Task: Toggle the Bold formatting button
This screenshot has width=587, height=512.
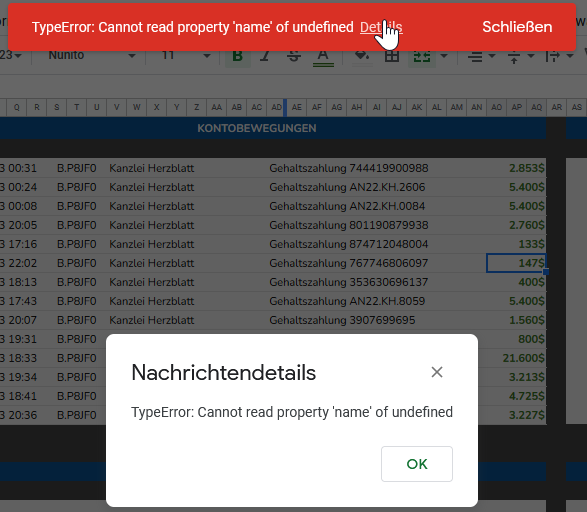Action: pos(237,57)
